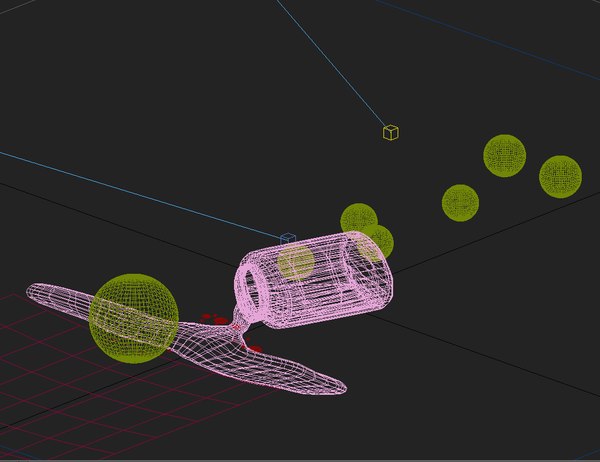
Task: Click the jar's circular mouth opening
Action: pos(253,290)
